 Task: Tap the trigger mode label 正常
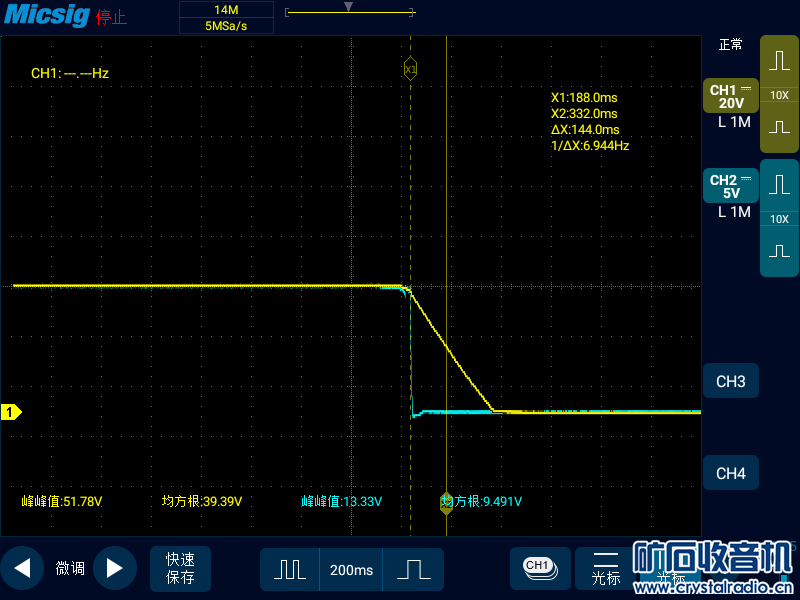point(730,45)
